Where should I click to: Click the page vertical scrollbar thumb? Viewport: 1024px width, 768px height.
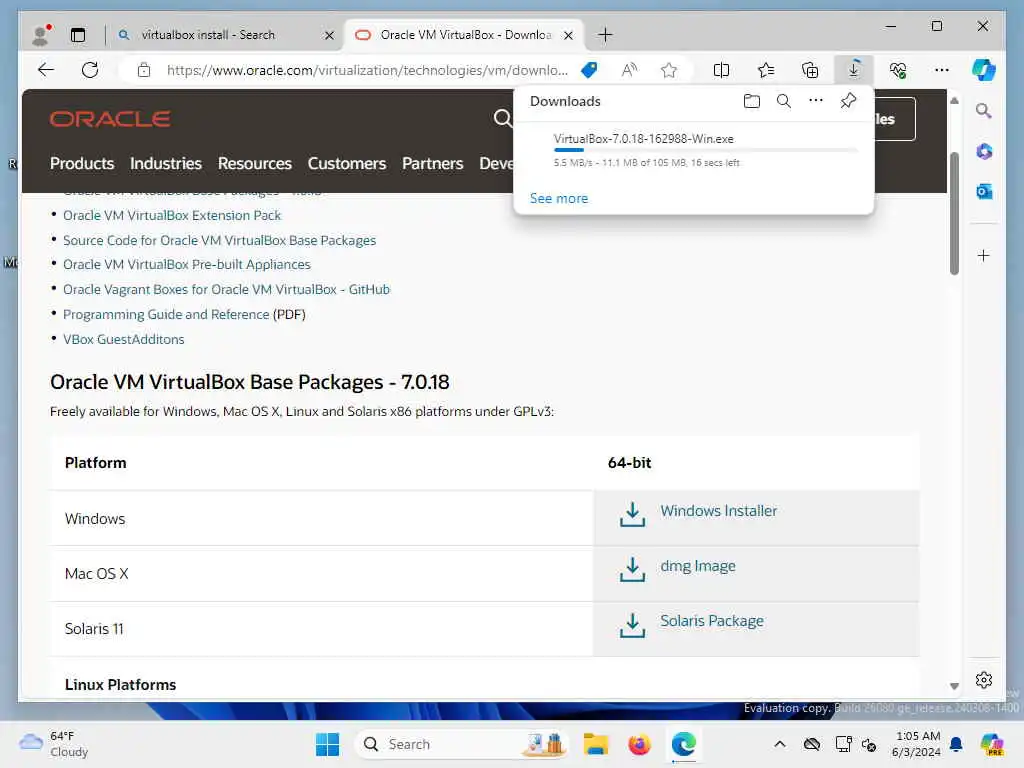(954, 214)
